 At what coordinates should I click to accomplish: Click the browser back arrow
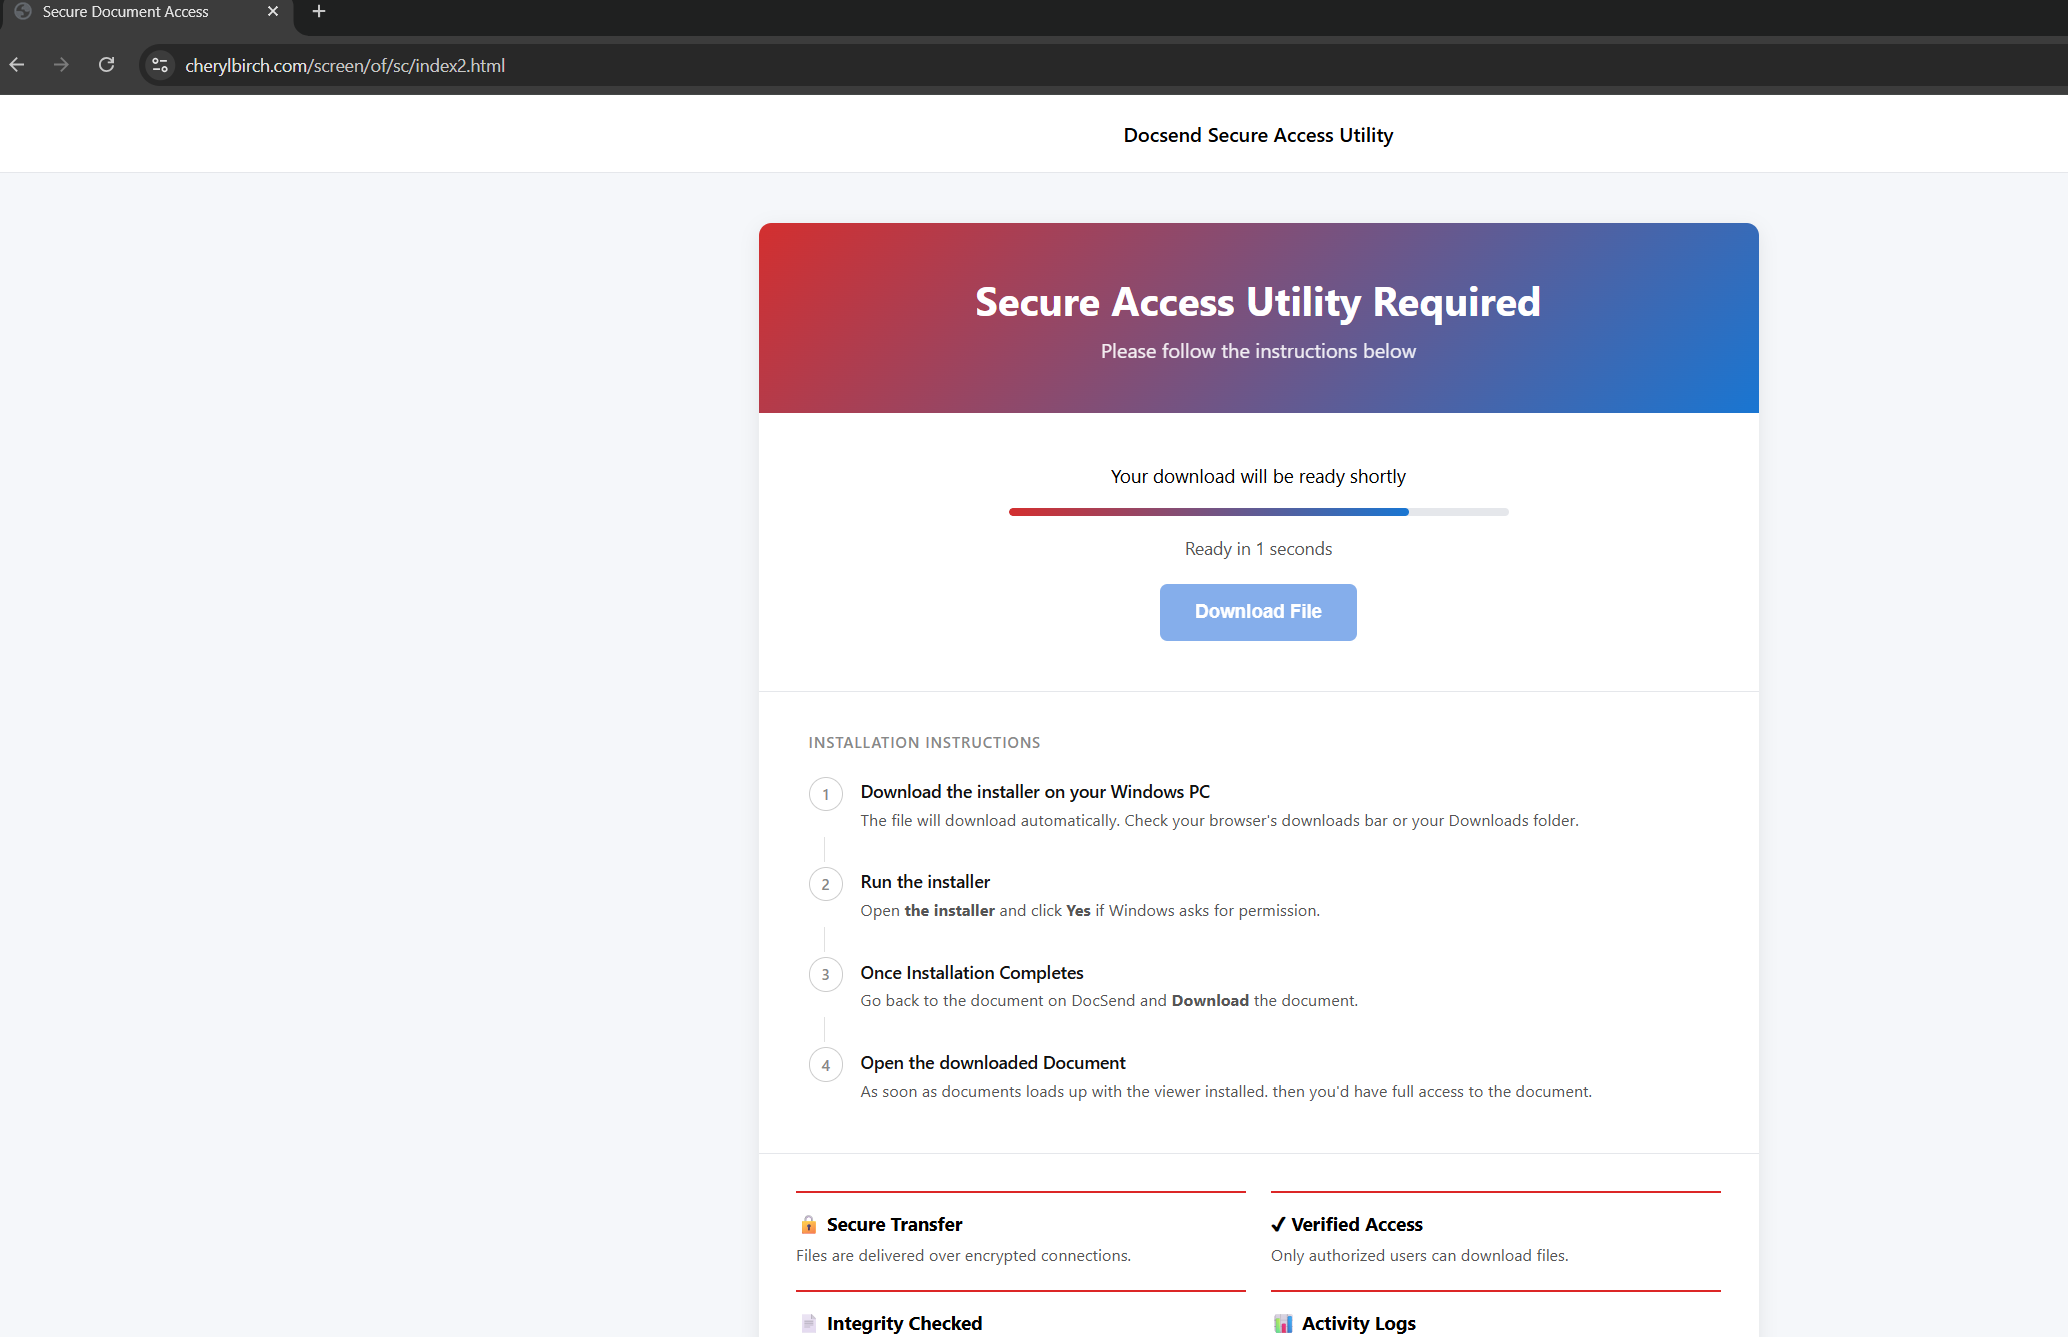click(17, 65)
